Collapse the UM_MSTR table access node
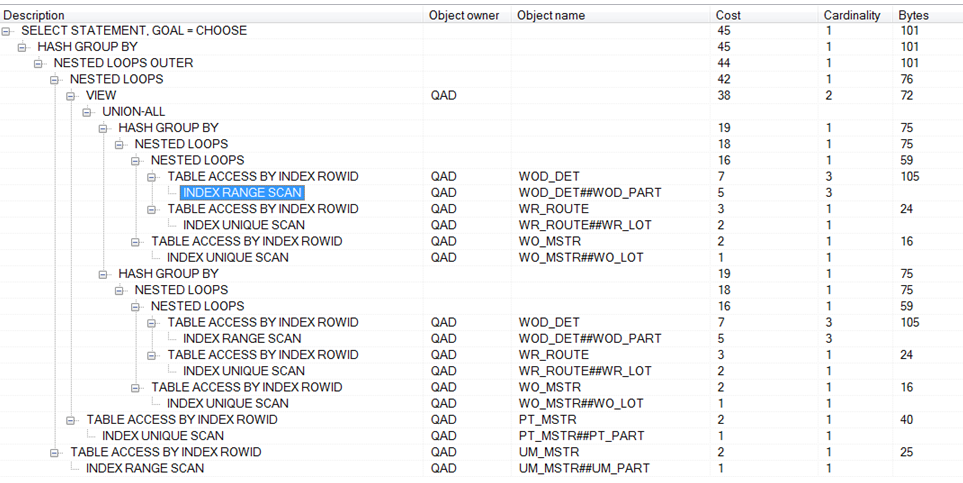 56,452
